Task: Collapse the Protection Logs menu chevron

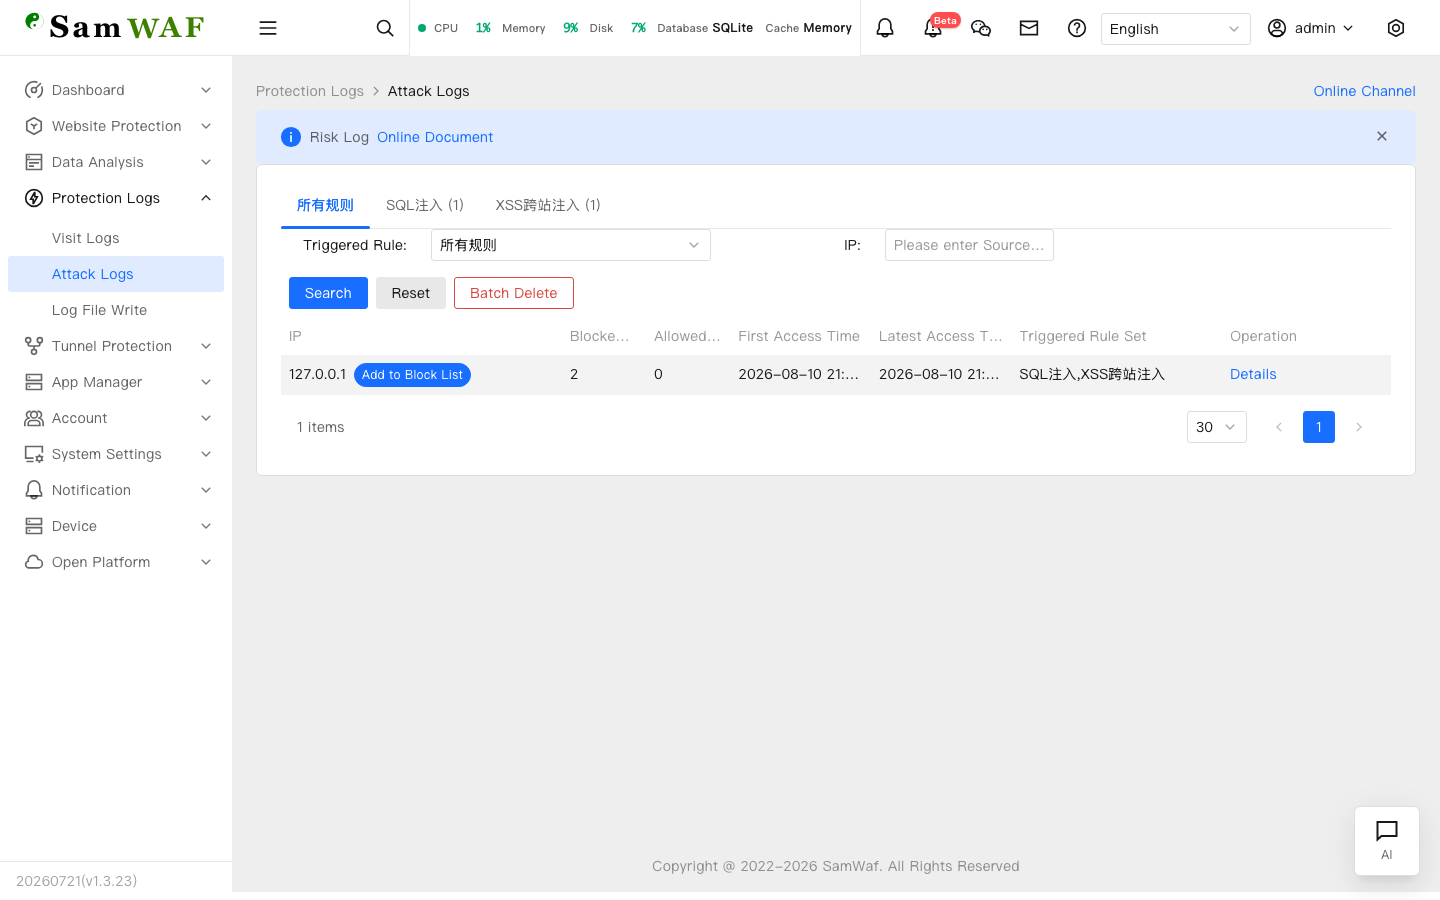Action: click(206, 198)
